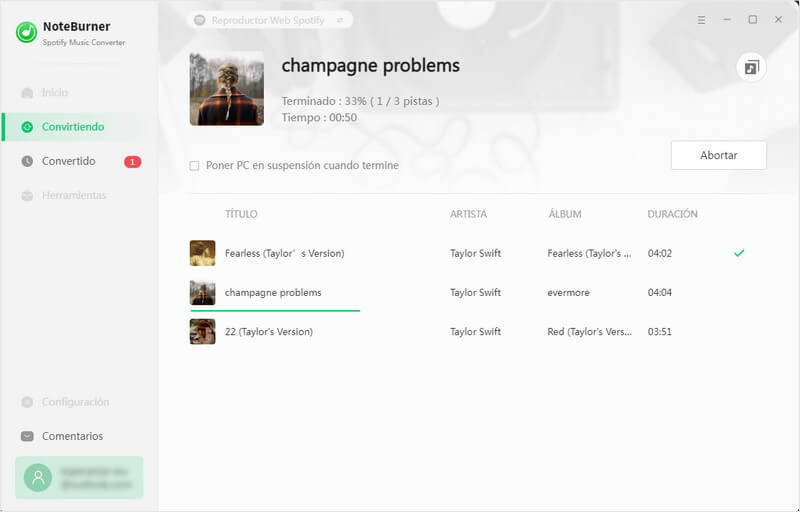Click the champagne problems heading
Screen dimensions: 800x512
pos(370,66)
